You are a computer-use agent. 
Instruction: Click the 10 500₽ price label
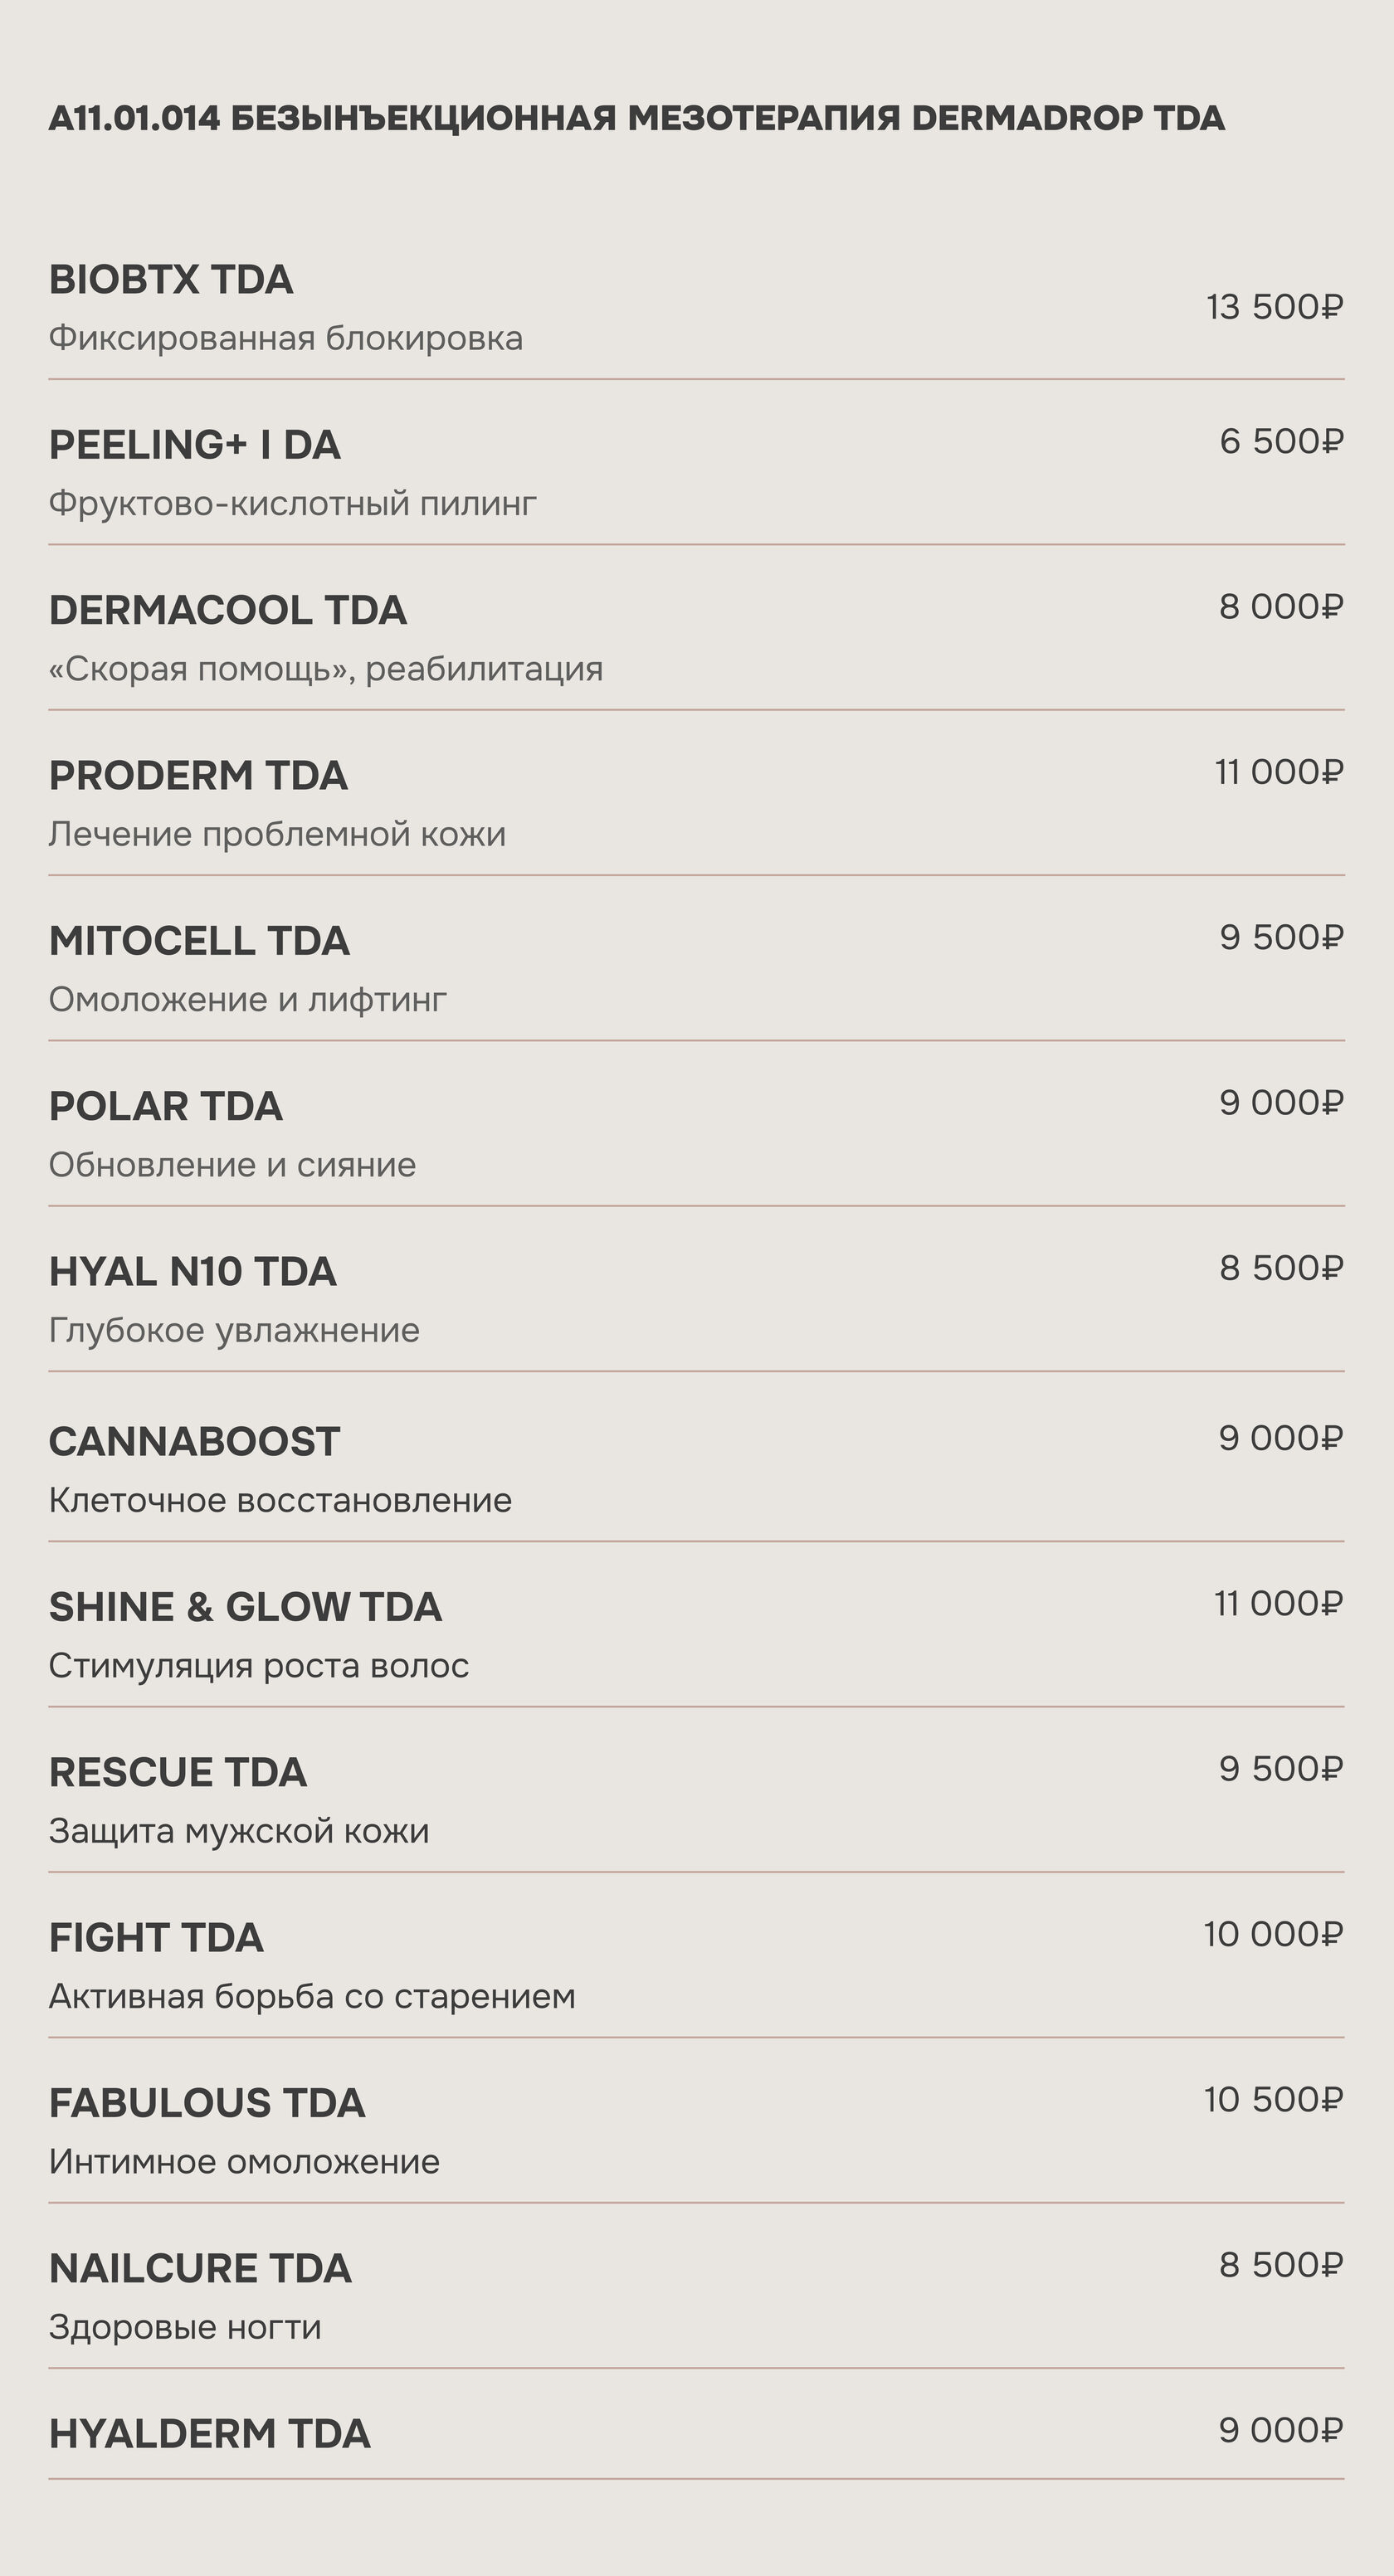click(x=1273, y=2100)
